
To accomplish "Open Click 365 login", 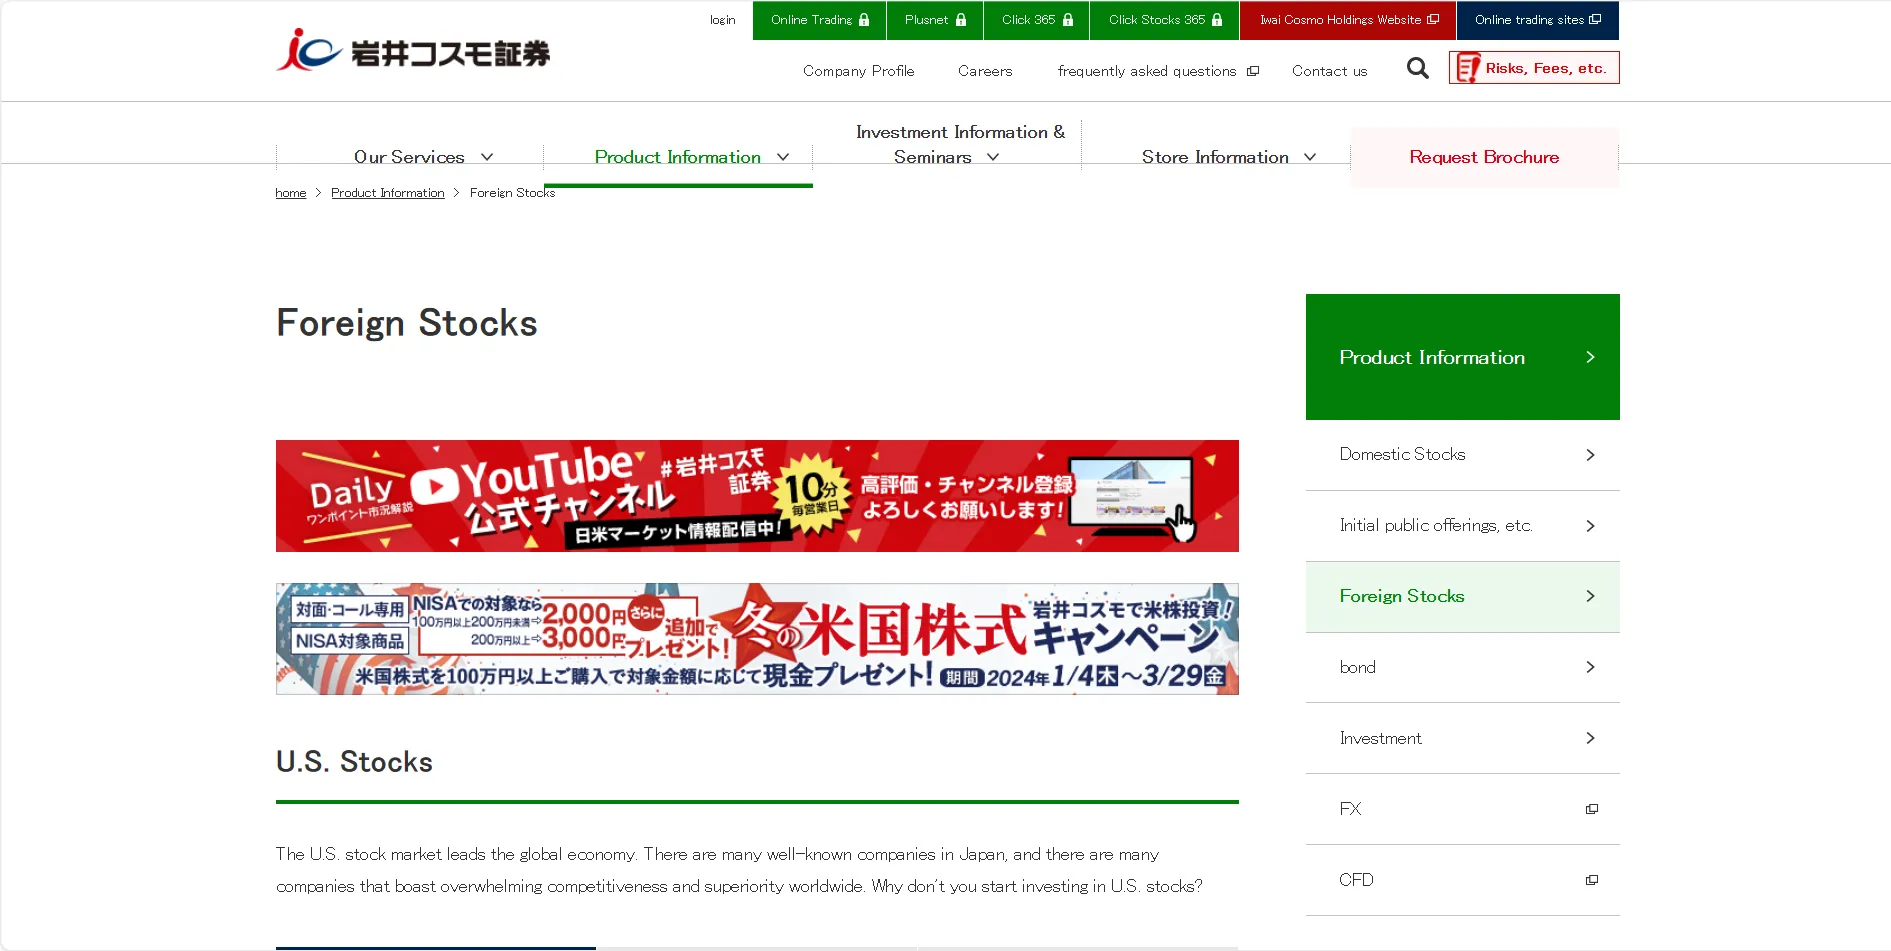I will click(1037, 20).
